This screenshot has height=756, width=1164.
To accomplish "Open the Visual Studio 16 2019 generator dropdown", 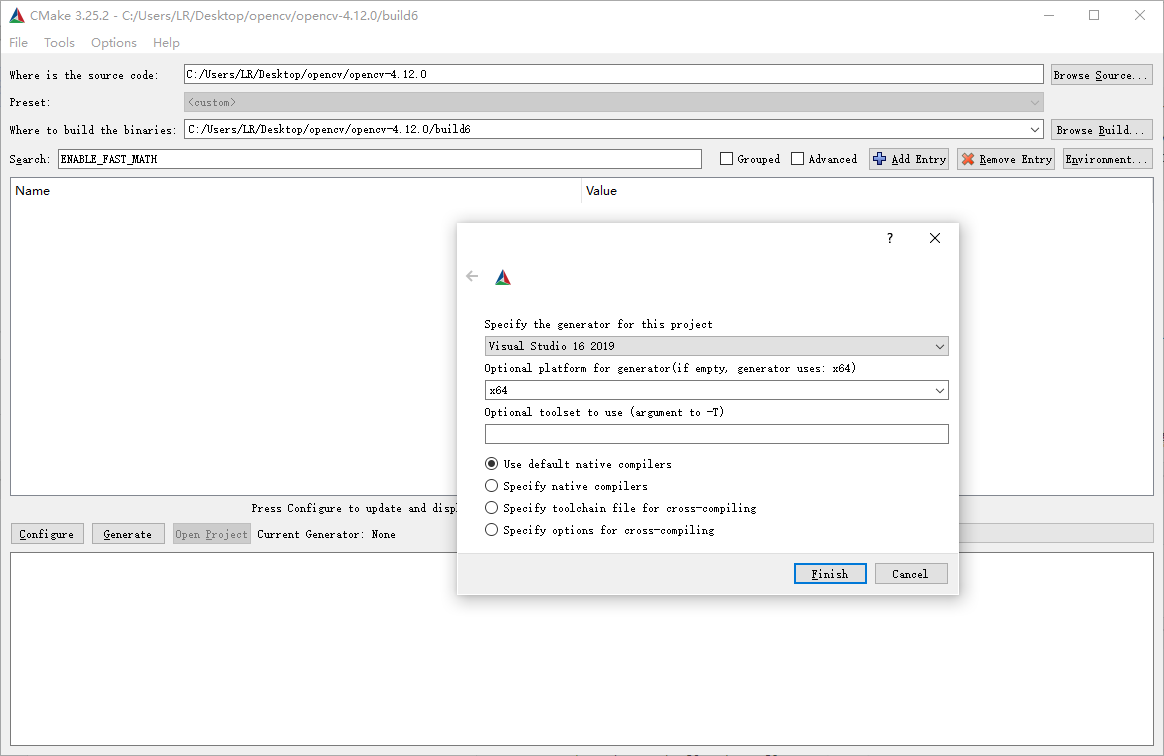I will (x=716, y=346).
